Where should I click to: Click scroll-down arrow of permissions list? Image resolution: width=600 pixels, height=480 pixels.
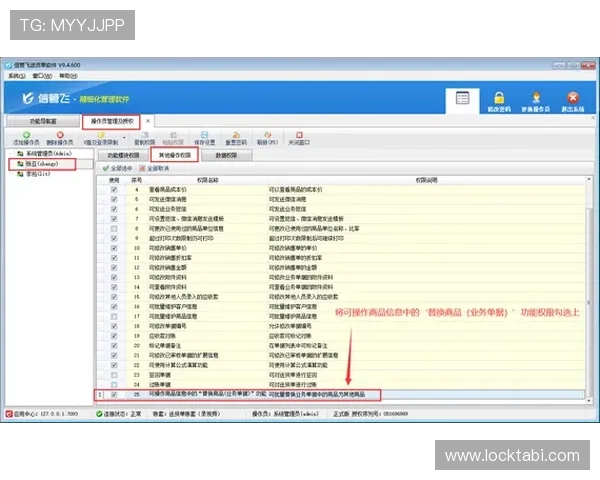589,400
